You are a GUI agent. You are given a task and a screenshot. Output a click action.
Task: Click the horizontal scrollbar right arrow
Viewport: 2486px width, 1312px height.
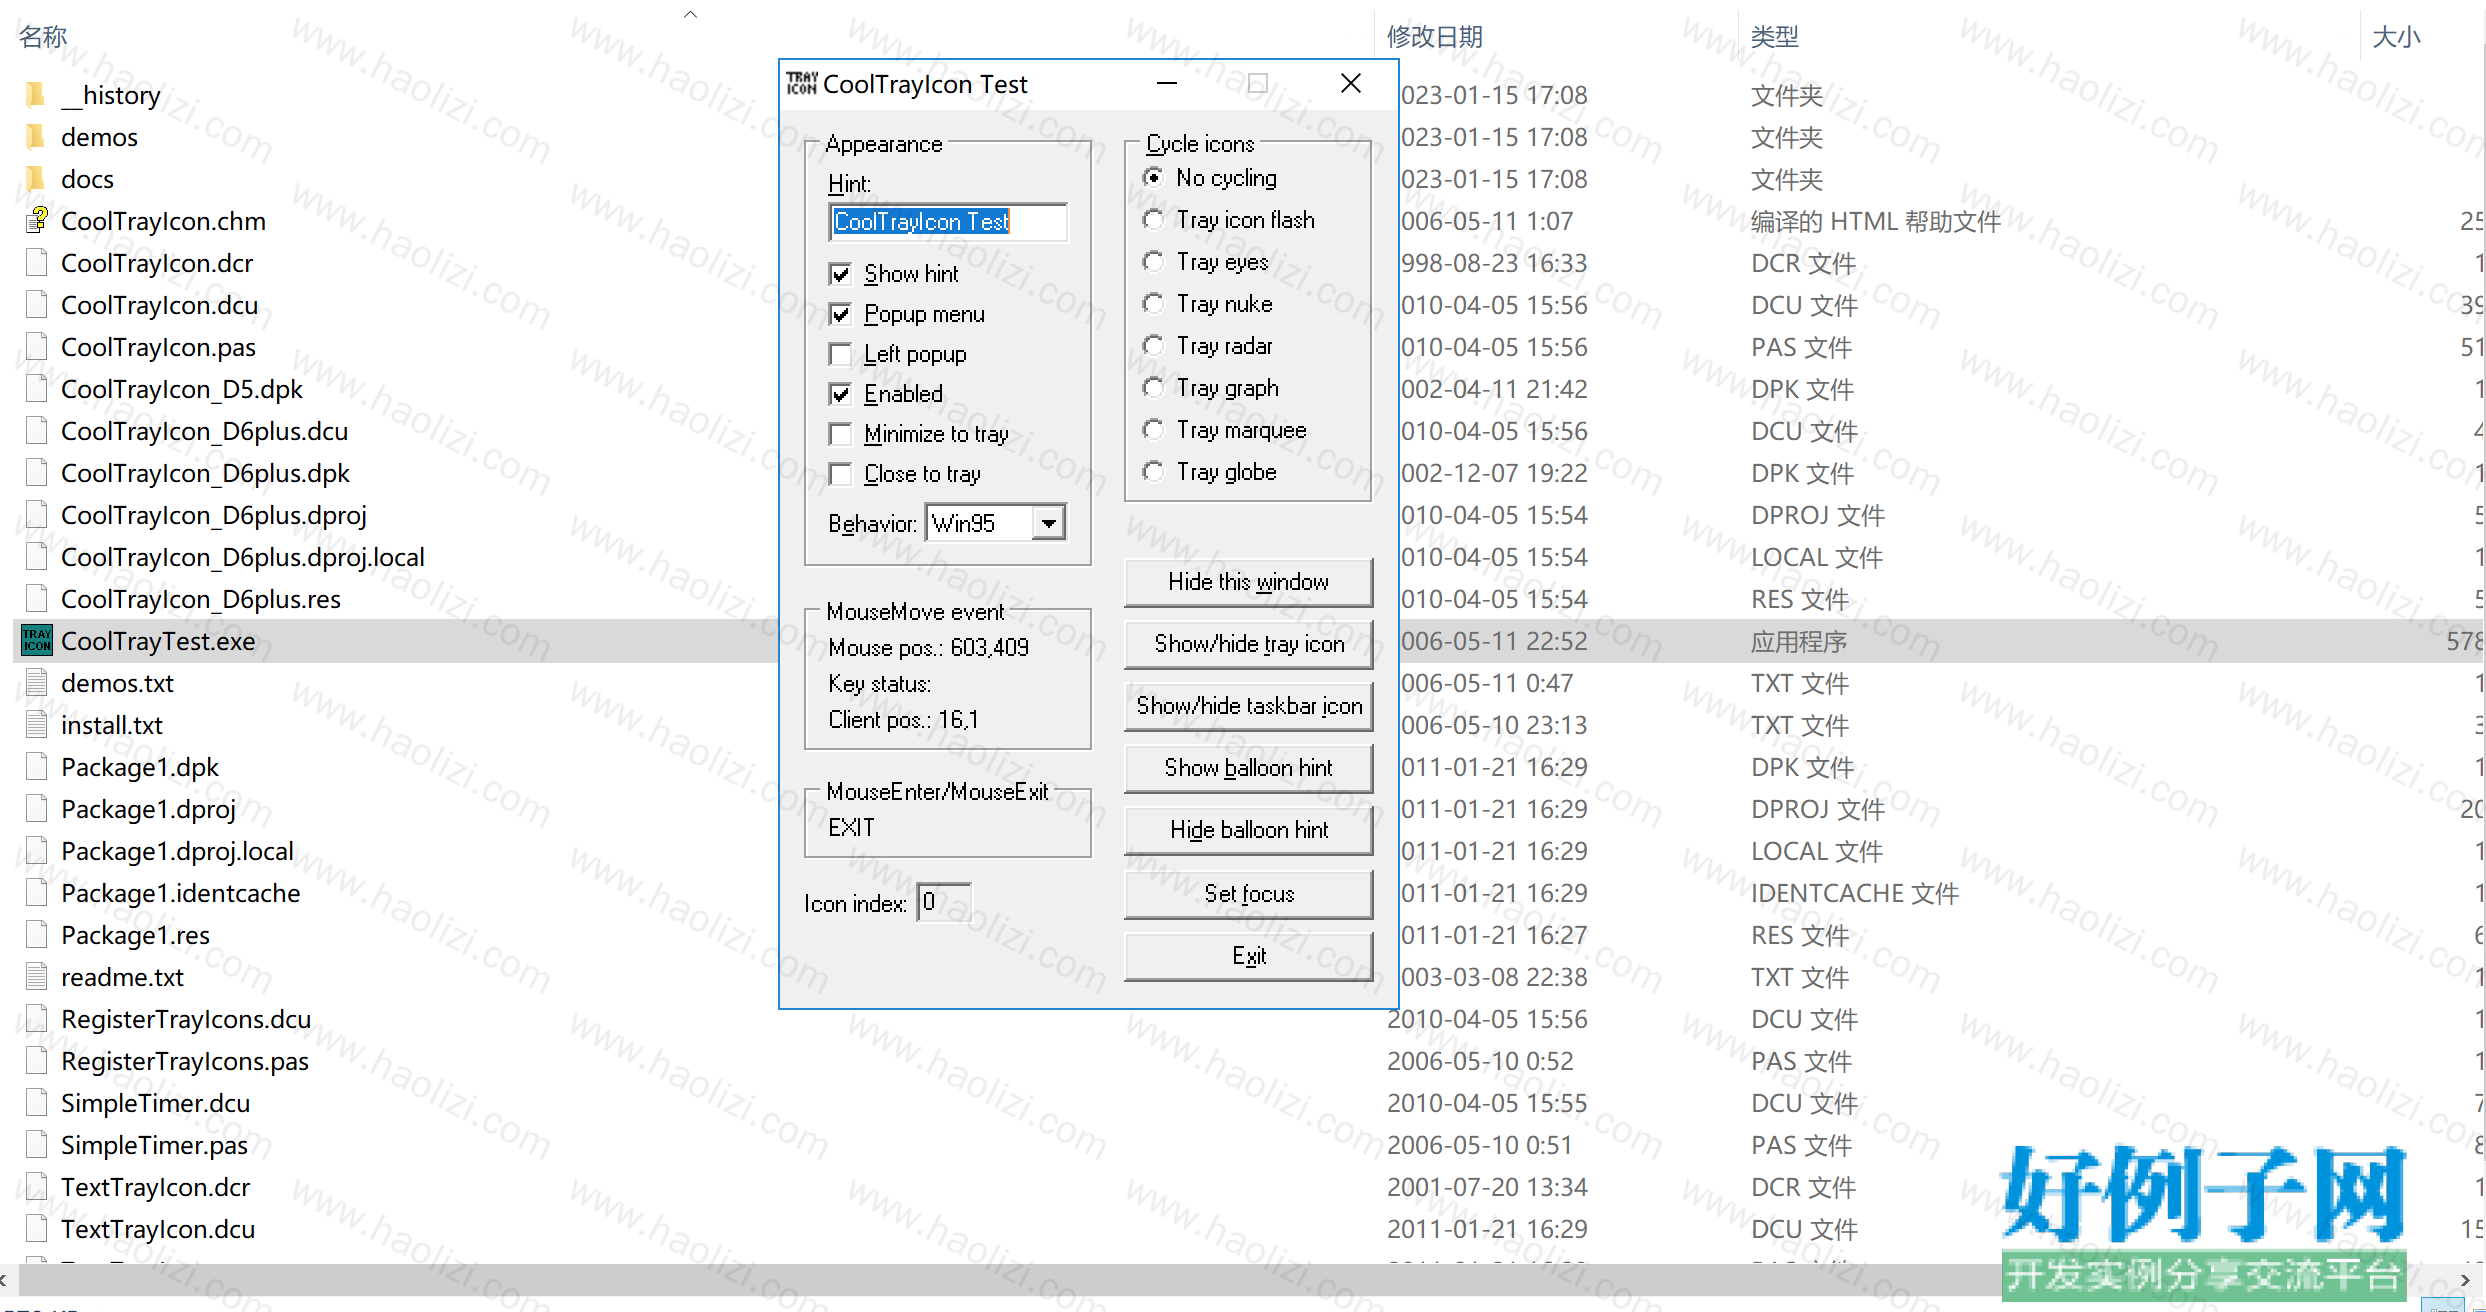coord(2465,1279)
